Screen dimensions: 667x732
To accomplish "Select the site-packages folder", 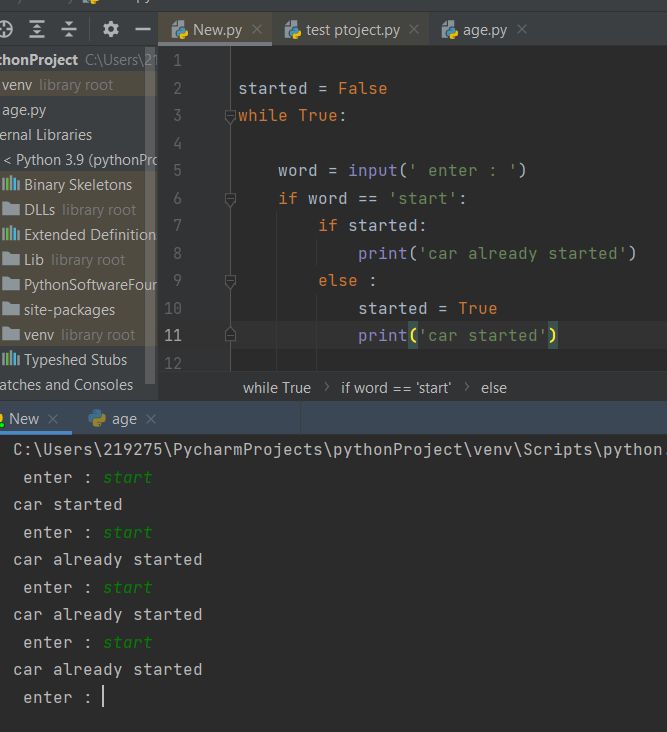I will click(72, 310).
